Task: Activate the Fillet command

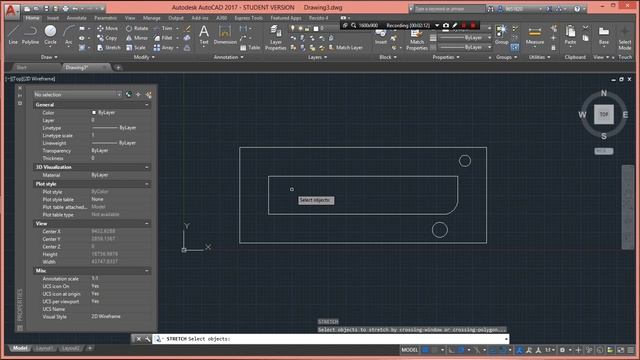Action: point(163,38)
